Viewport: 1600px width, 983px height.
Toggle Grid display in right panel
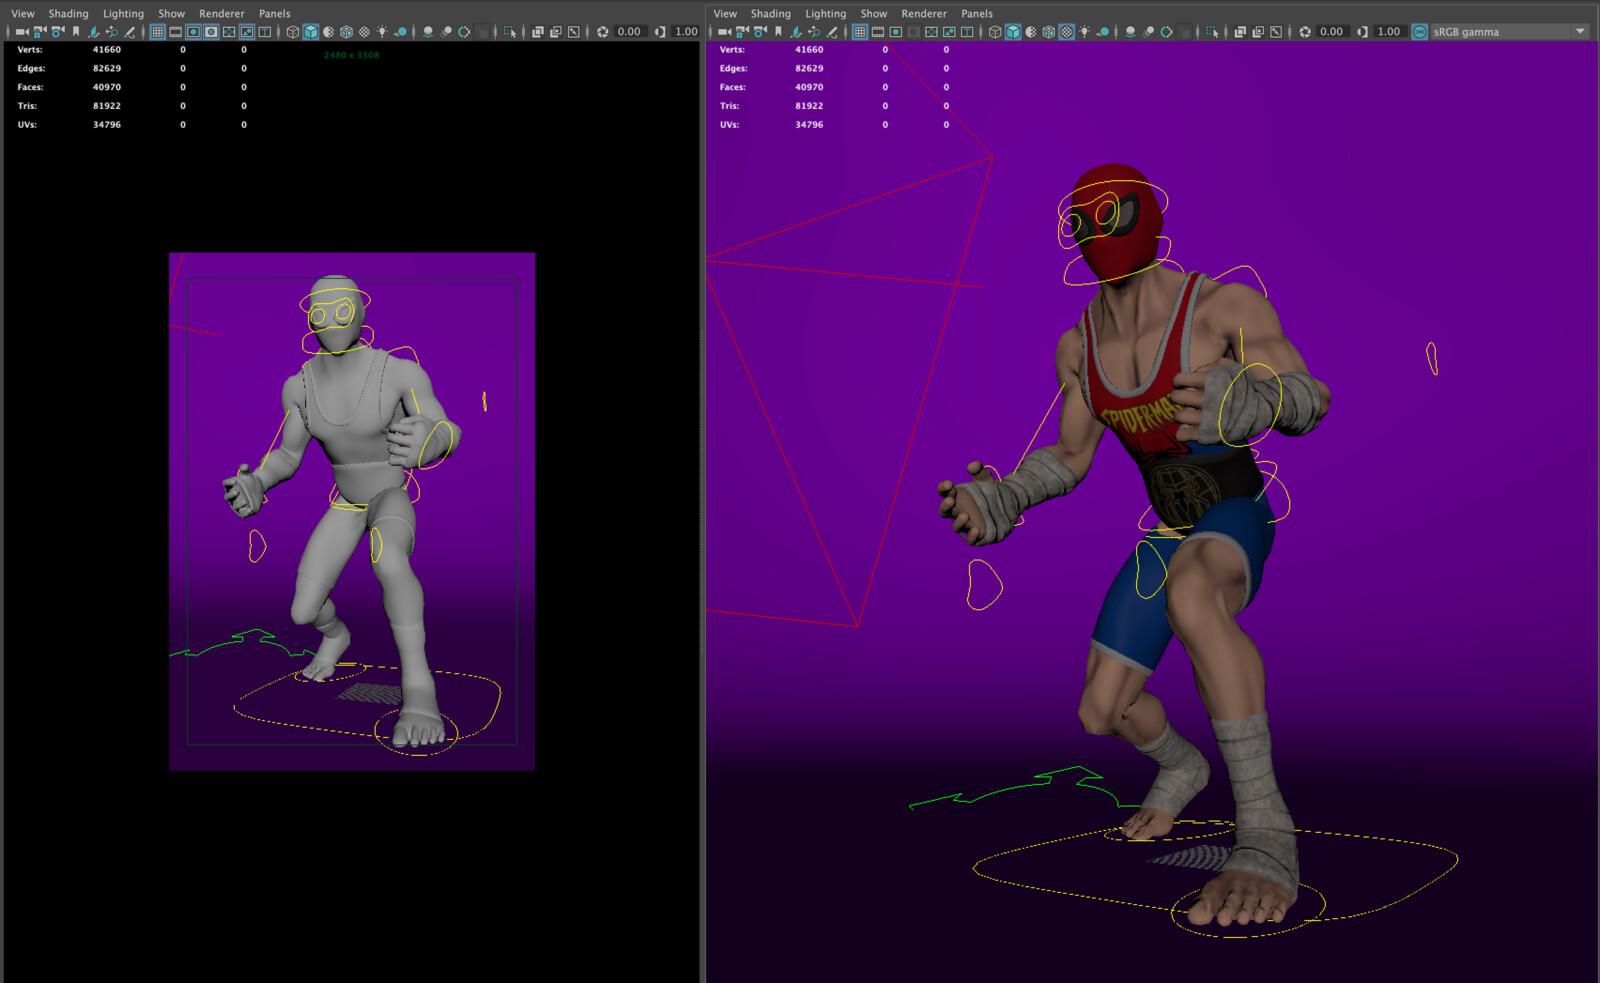(x=860, y=32)
